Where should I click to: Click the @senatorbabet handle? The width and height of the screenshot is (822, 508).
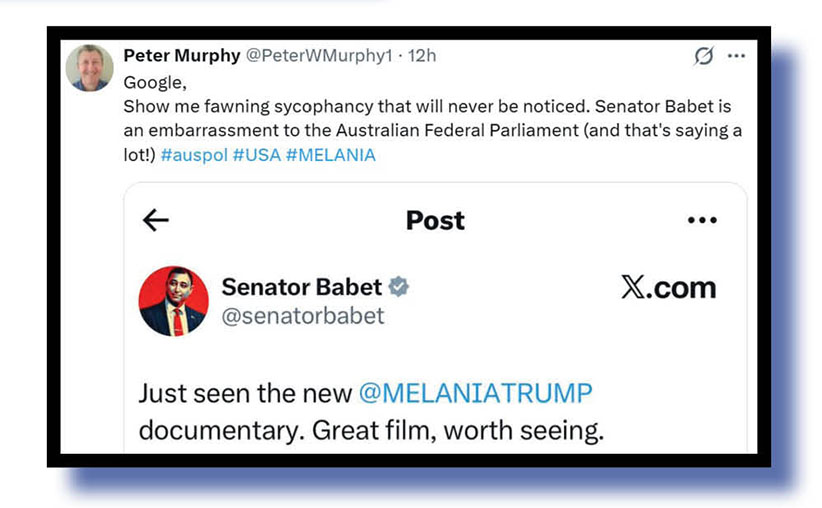(302, 316)
